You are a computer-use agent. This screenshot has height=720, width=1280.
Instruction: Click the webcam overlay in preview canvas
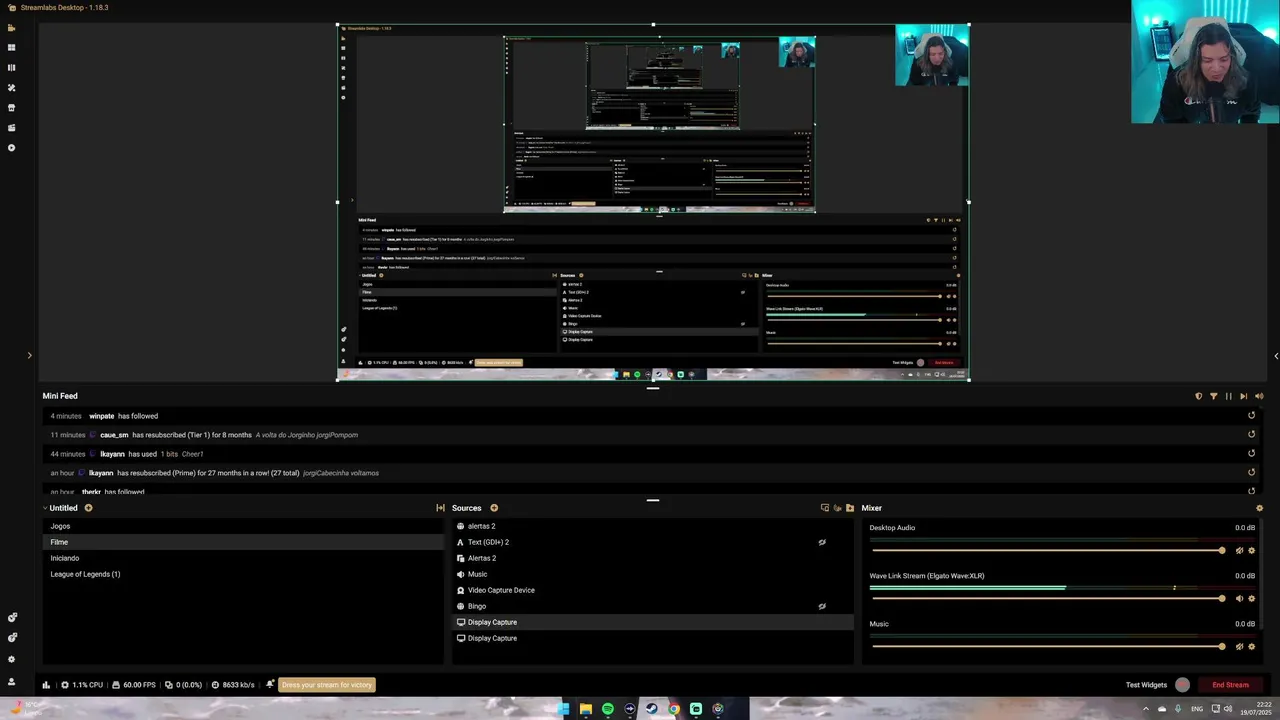(932, 55)
